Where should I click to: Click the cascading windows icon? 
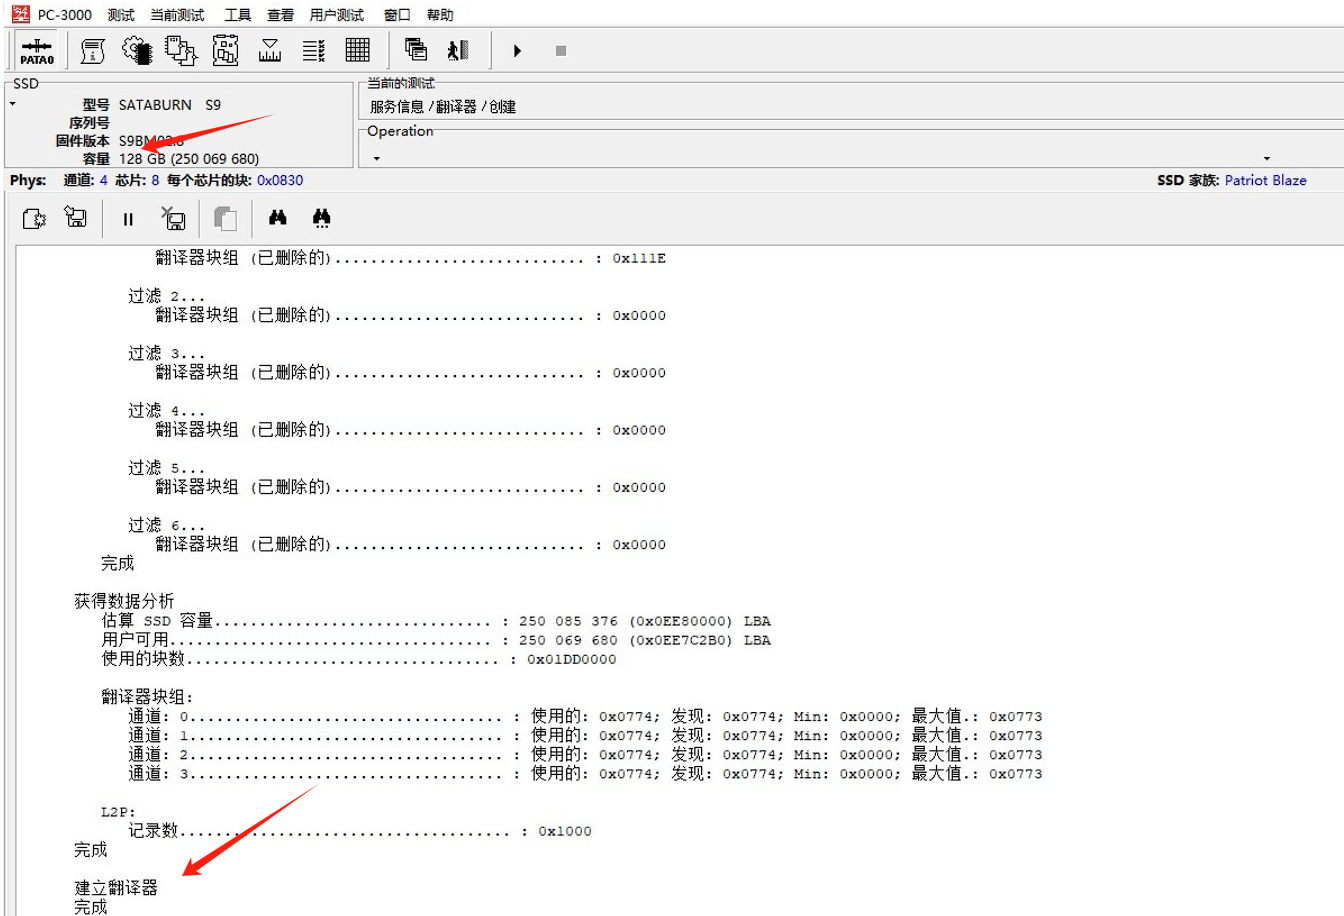pos(416,51)
